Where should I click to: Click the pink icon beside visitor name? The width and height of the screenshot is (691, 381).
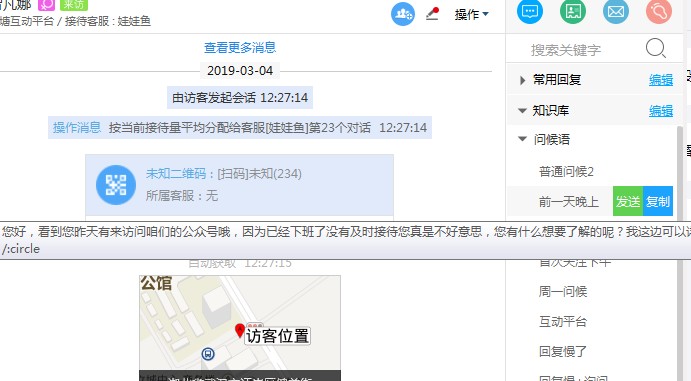46,5
